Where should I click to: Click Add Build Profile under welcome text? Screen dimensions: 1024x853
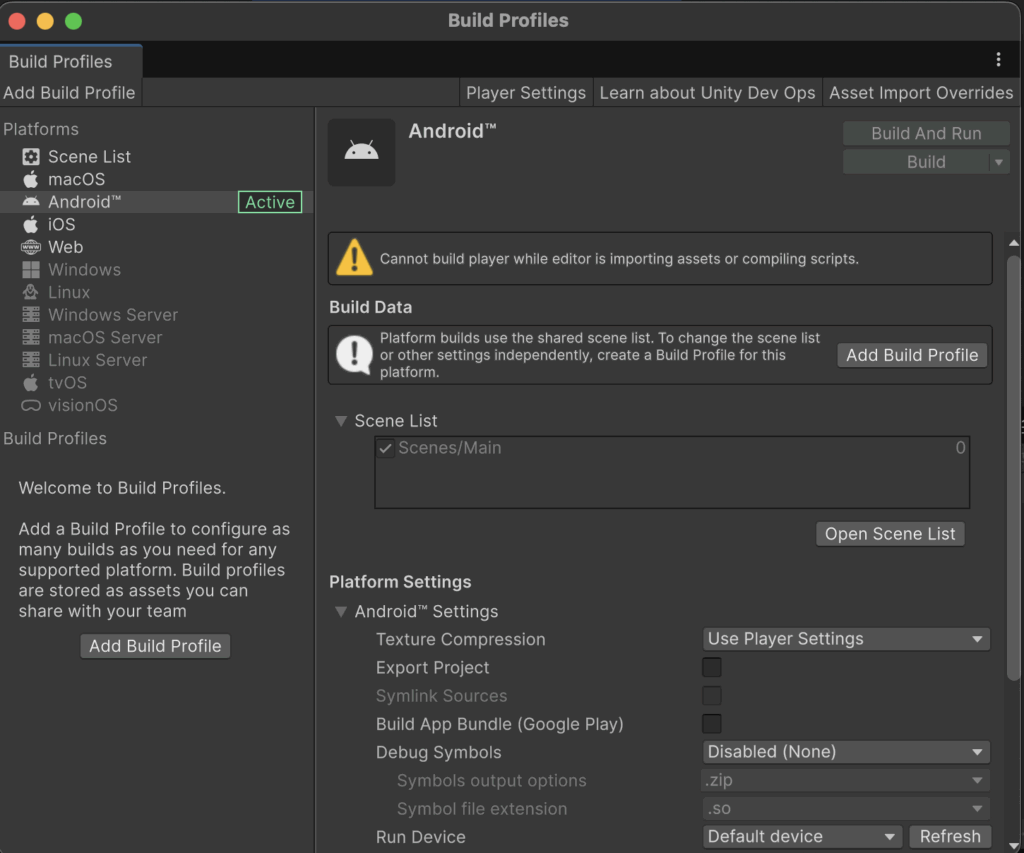[x=155, y=646]
